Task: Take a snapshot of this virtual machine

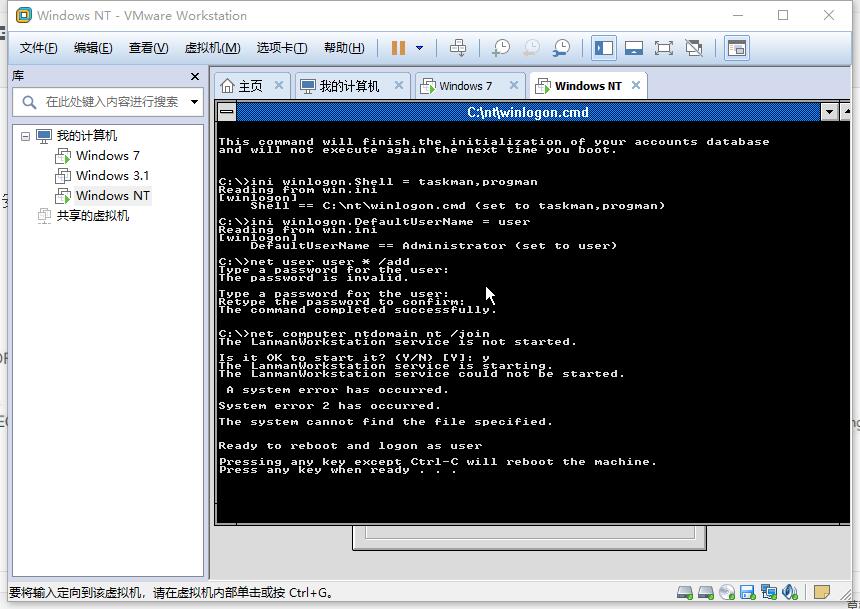Action: (500, 48)
